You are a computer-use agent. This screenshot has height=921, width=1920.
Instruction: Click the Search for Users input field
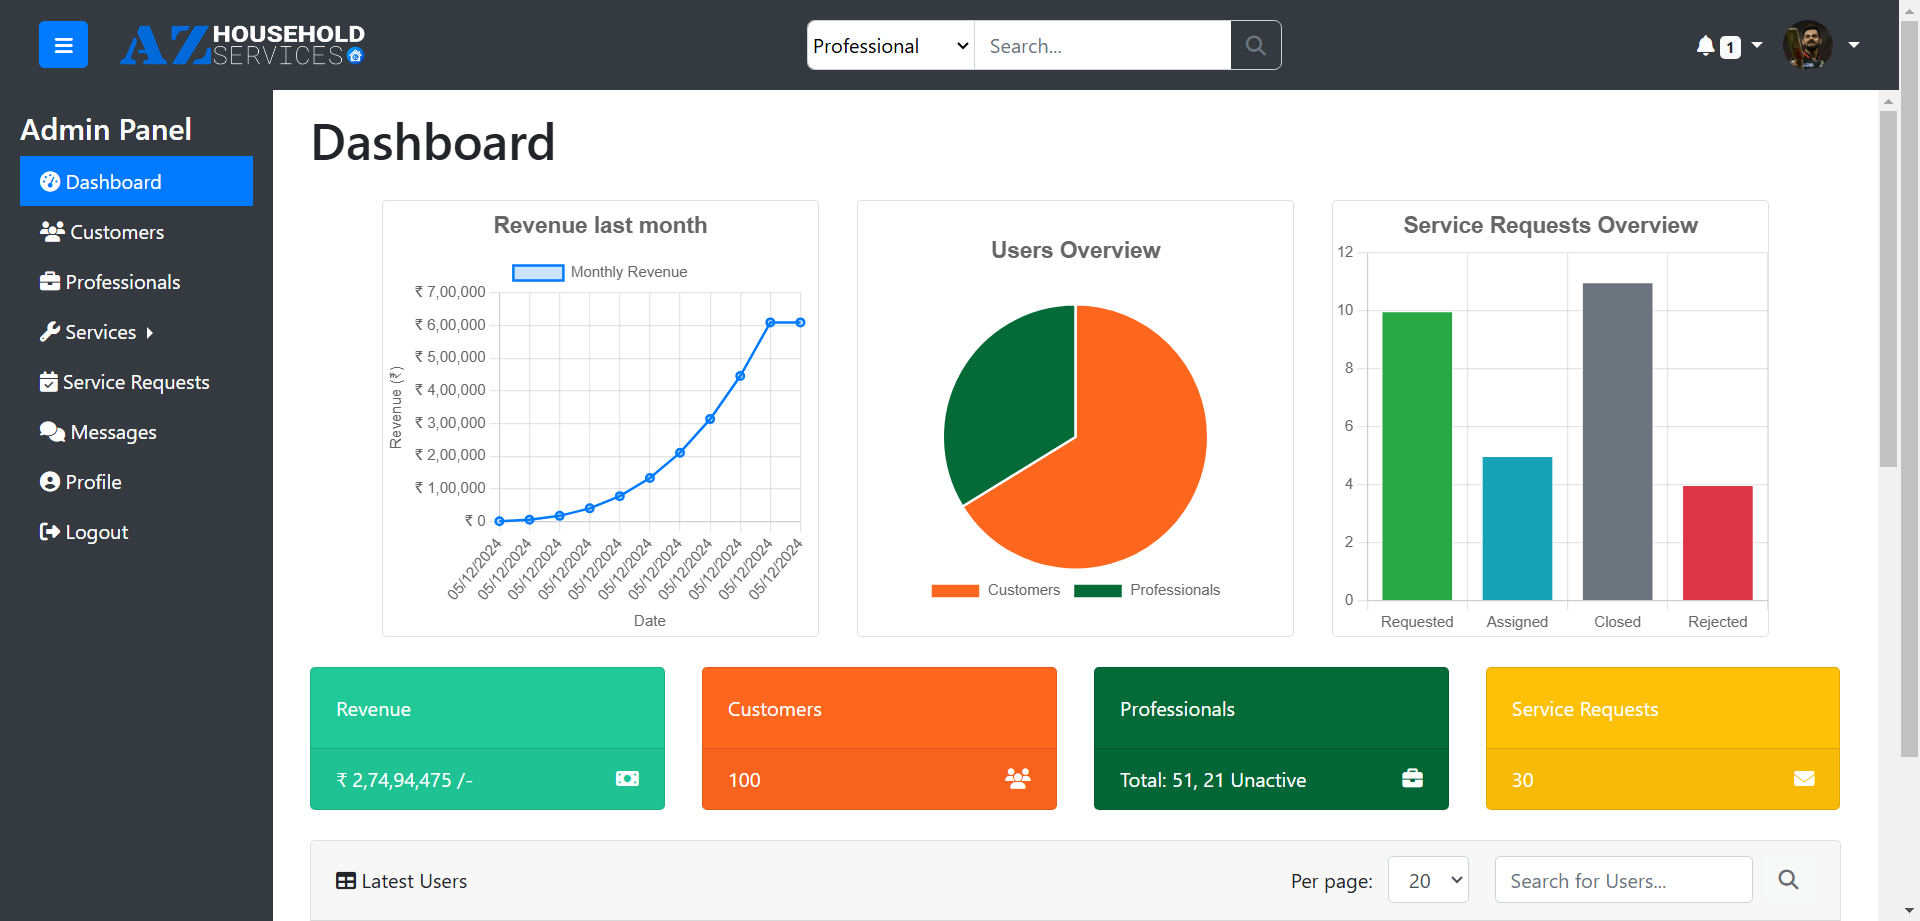(x=1622, y=880)
